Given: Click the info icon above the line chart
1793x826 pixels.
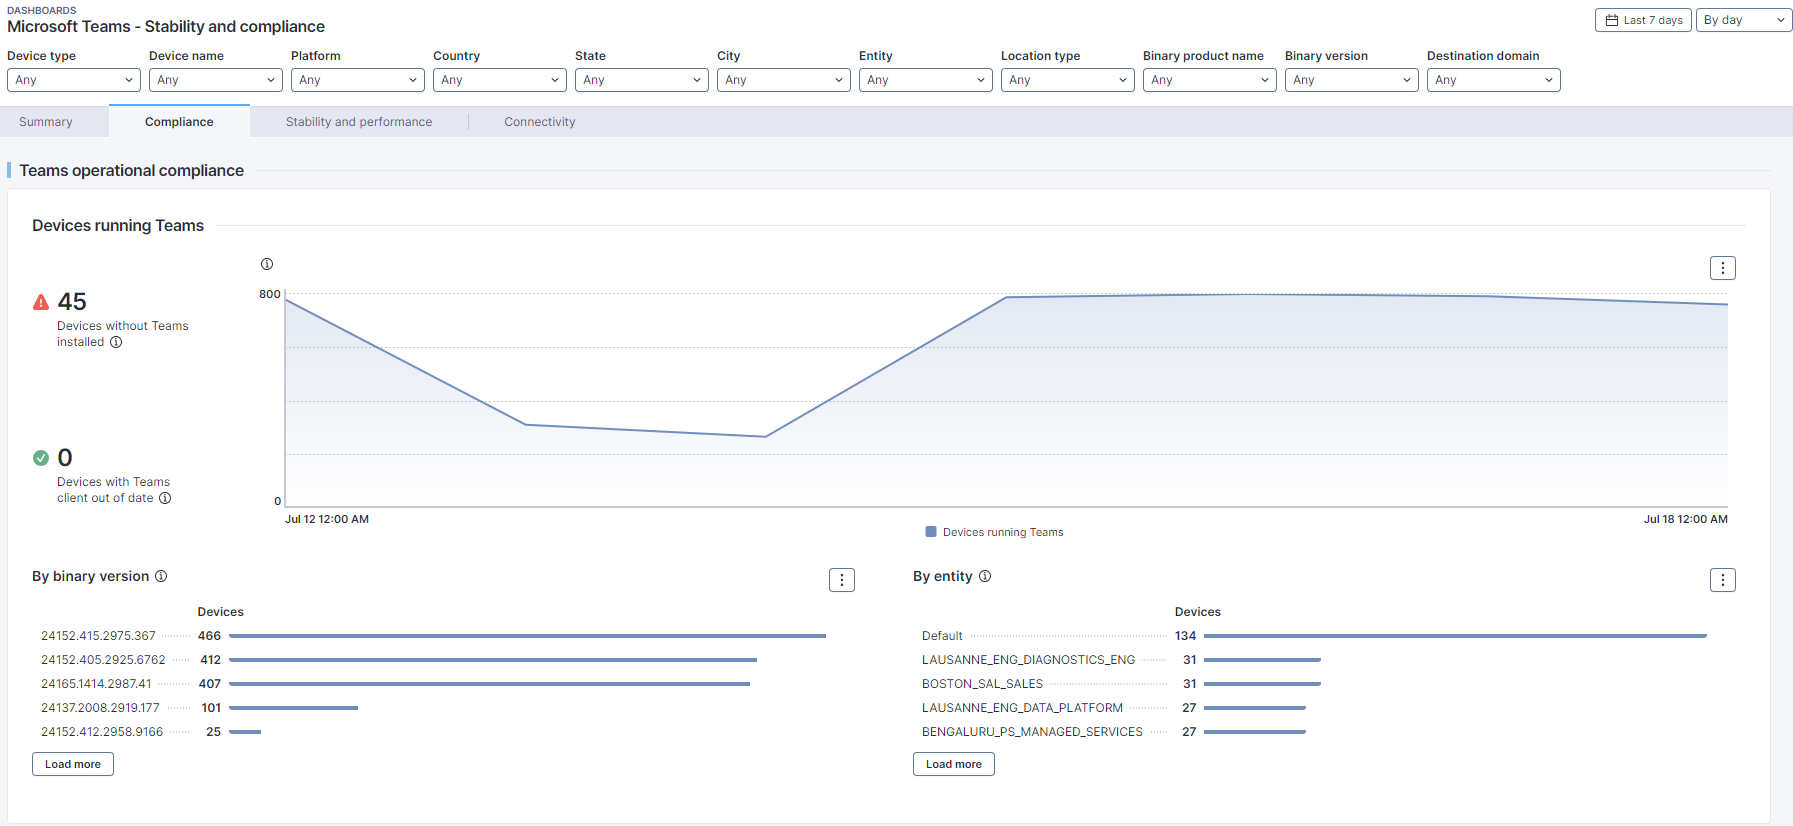Looking at the screenshot, I should [x=267, y=264].
